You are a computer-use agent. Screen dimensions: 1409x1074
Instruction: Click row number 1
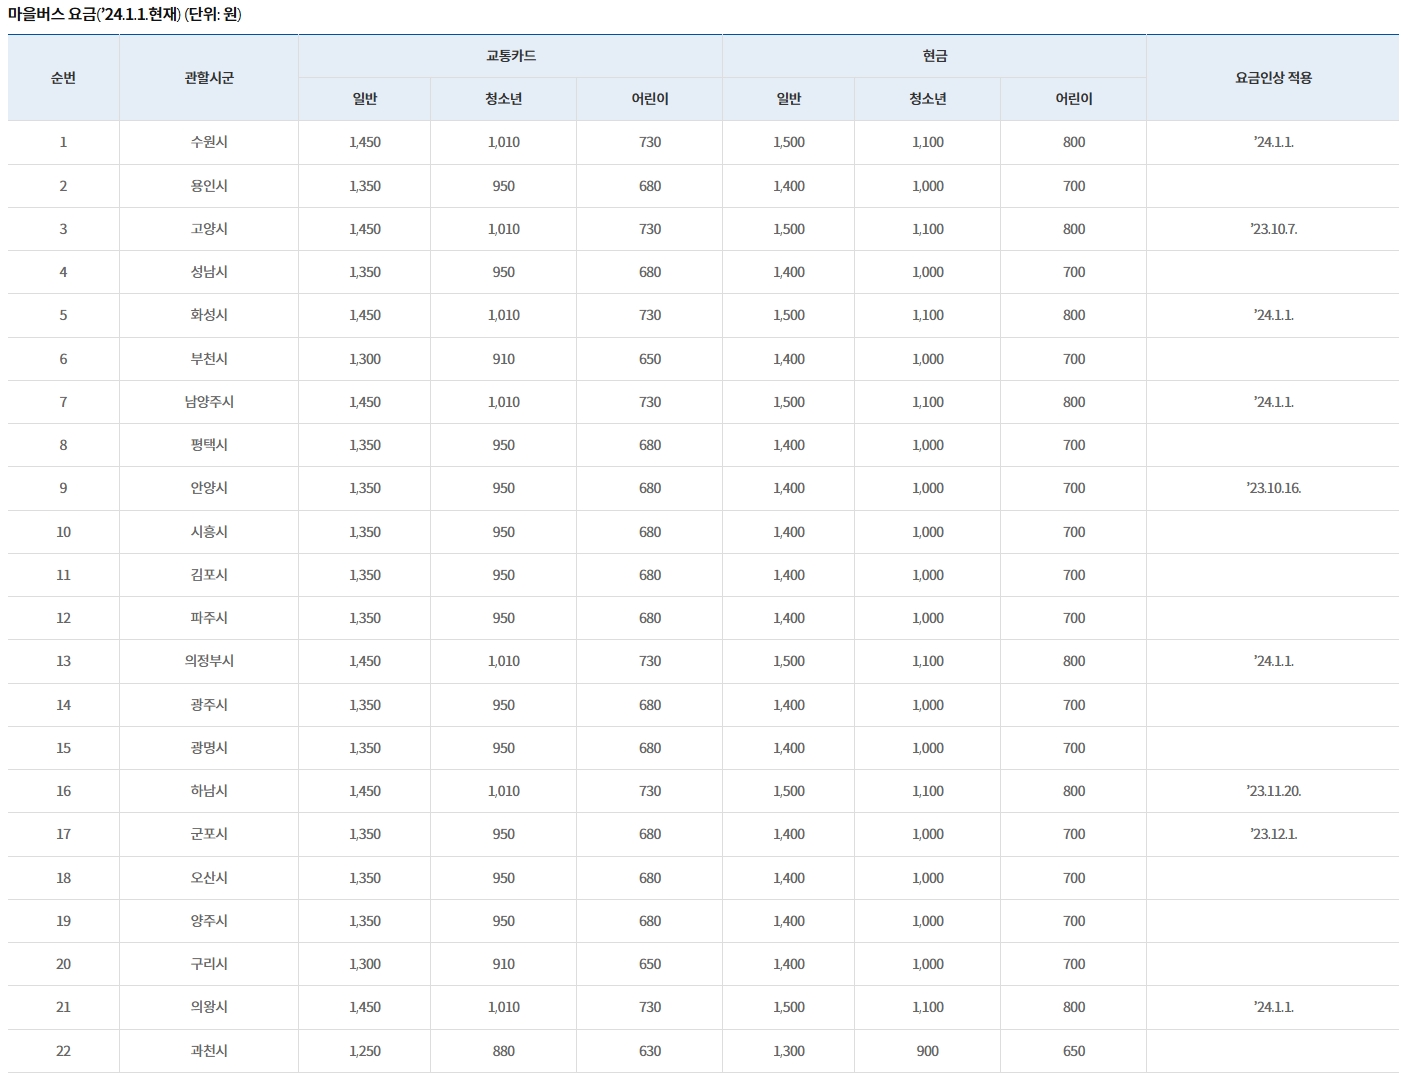click(63, 142)
